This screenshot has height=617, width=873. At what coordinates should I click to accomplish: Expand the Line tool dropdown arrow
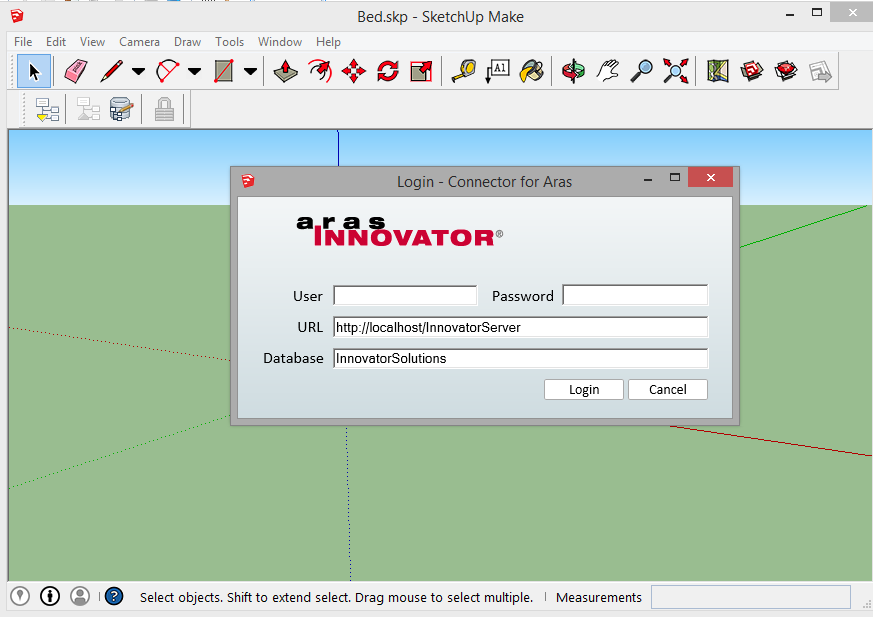point(138,71)
